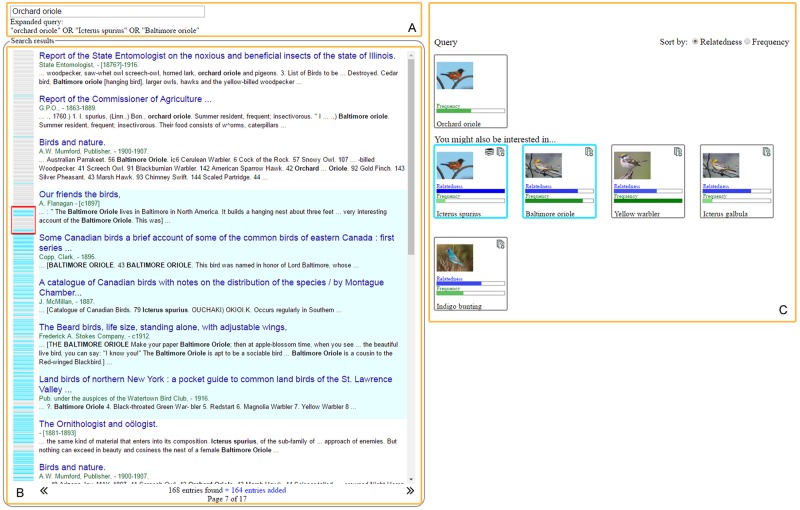
Task: Click the Baltimore oriole bird photo
Action: coord(543,165)
